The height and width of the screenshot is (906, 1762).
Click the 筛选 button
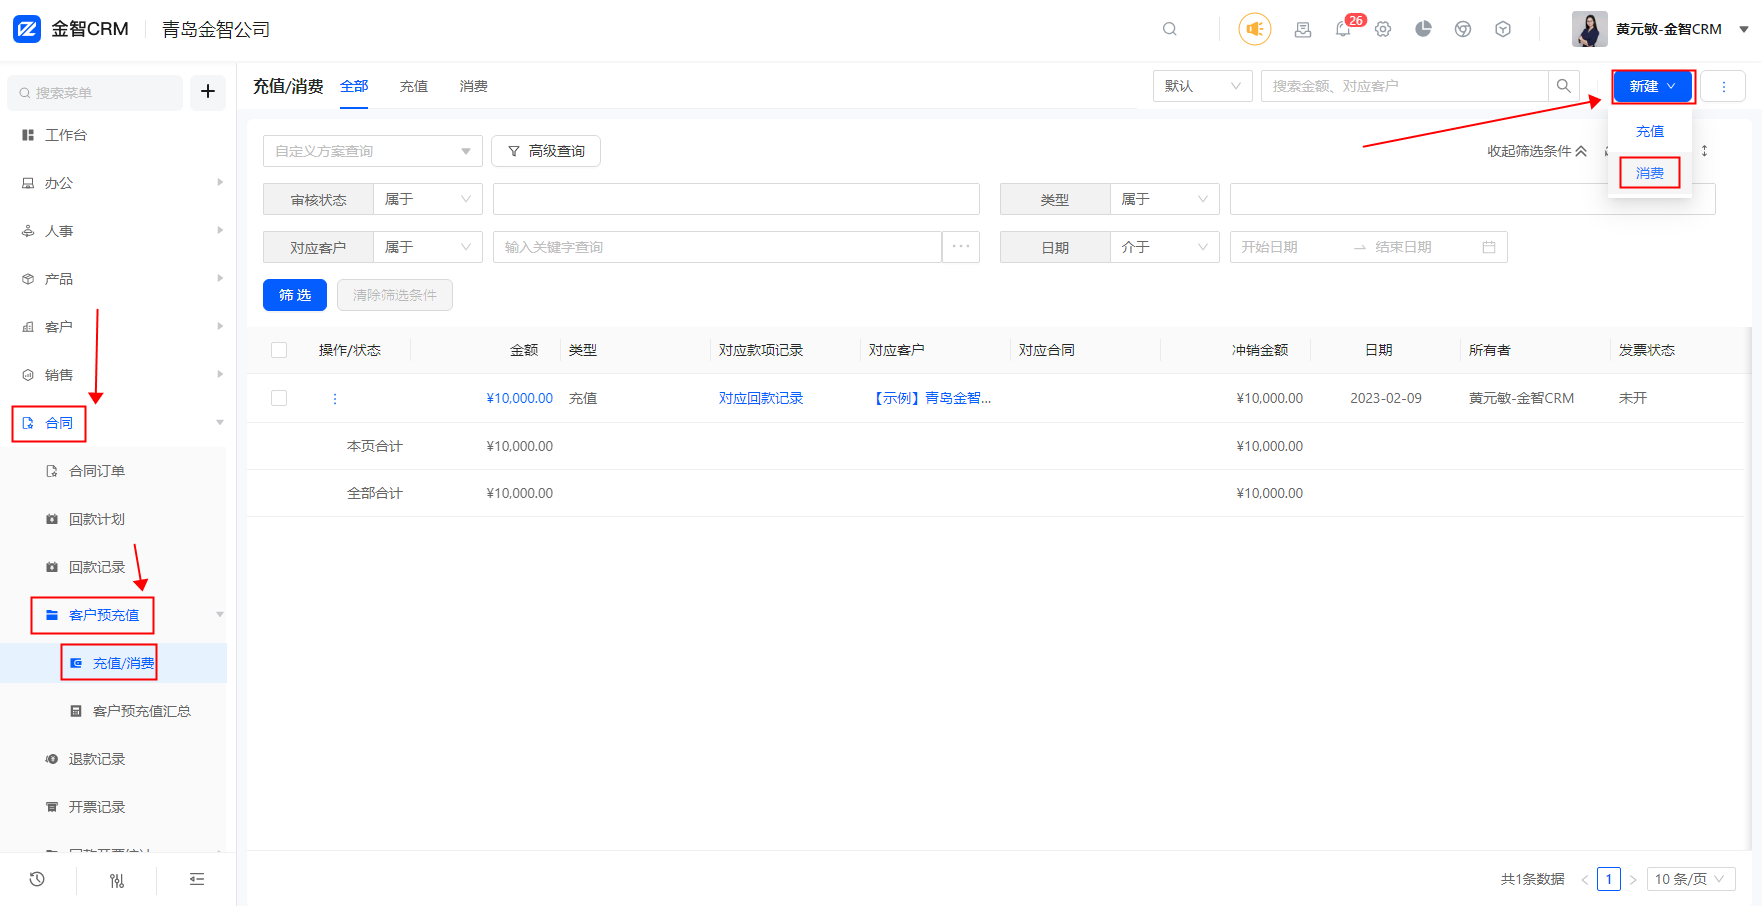295,295
